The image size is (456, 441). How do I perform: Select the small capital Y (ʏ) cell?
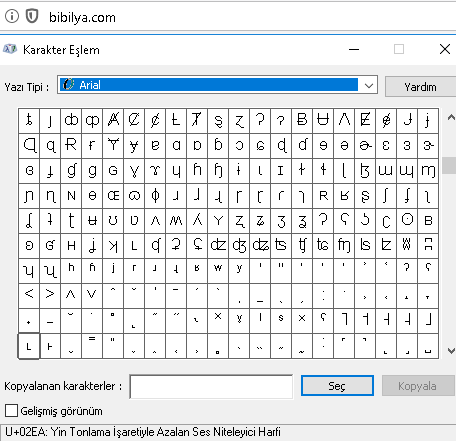218,221
